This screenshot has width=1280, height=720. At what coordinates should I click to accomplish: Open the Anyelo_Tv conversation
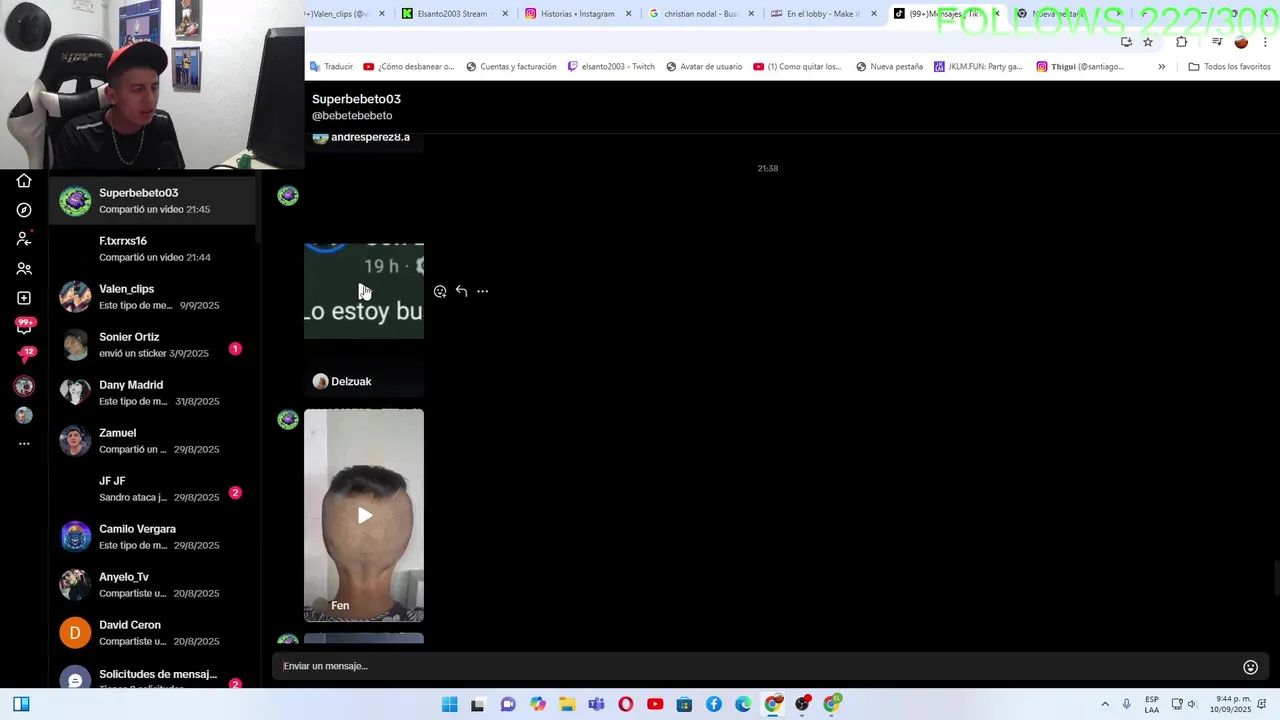(153, 585)
